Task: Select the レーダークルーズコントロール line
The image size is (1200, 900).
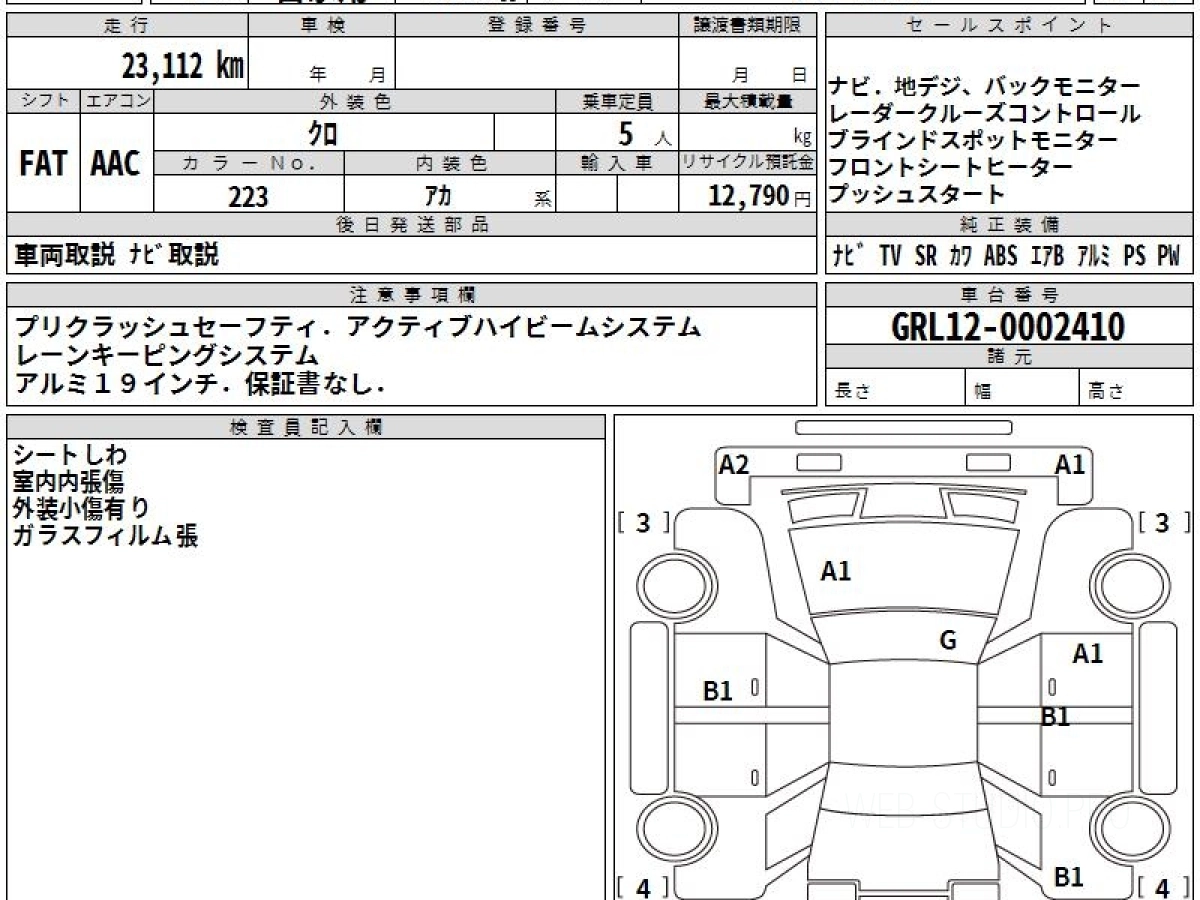Action: (x=984, y=114)
